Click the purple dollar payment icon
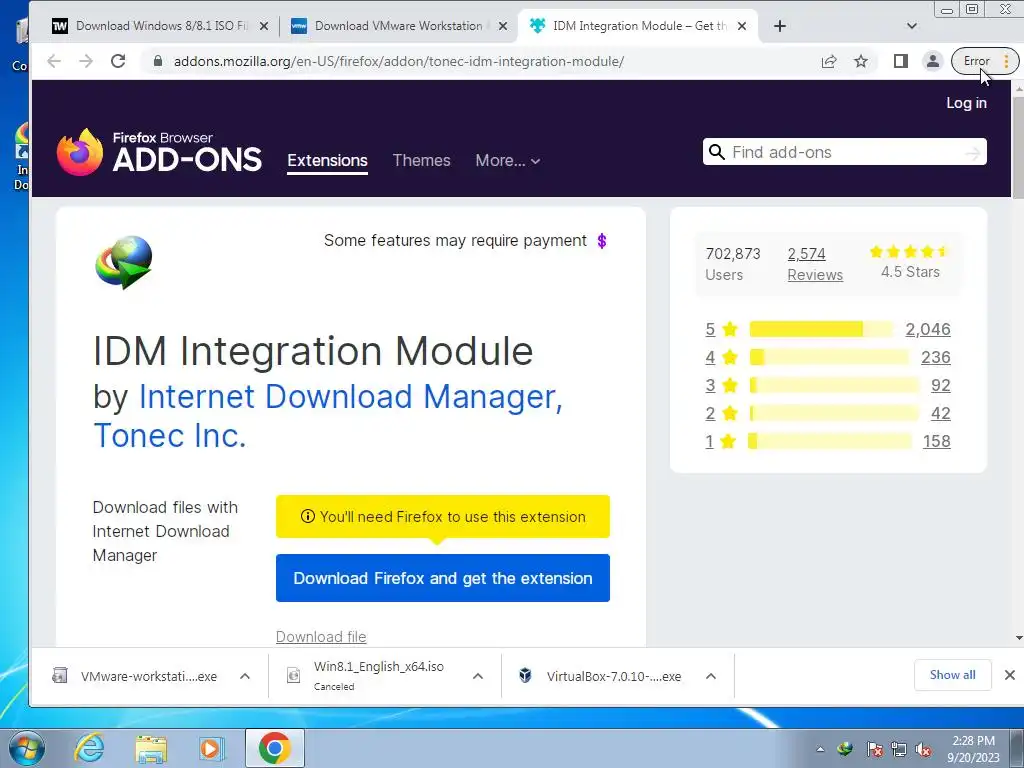This screenshot has width=1024, height=768. tap(601, 241)
